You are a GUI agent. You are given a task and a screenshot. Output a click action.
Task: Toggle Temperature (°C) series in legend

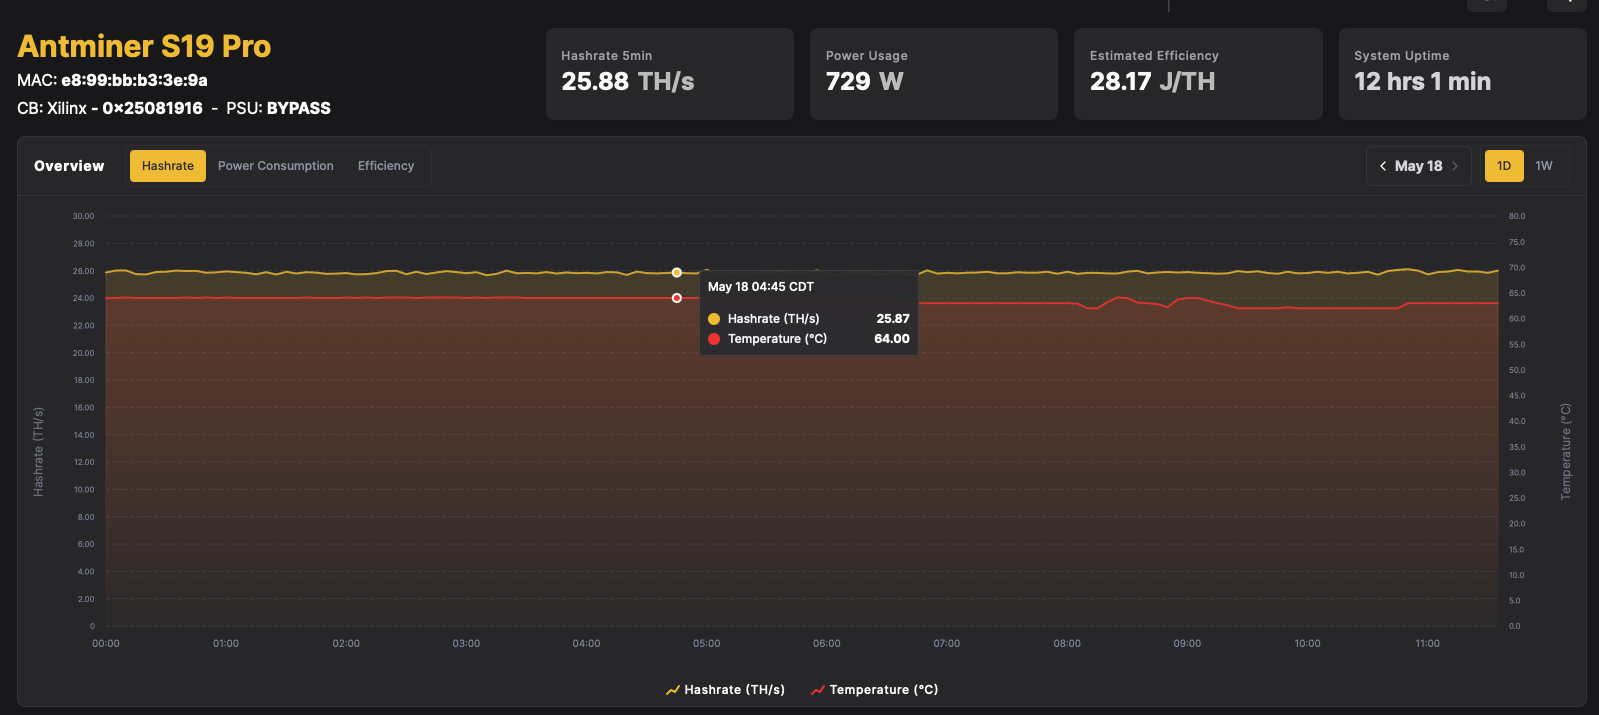point(875,690)
